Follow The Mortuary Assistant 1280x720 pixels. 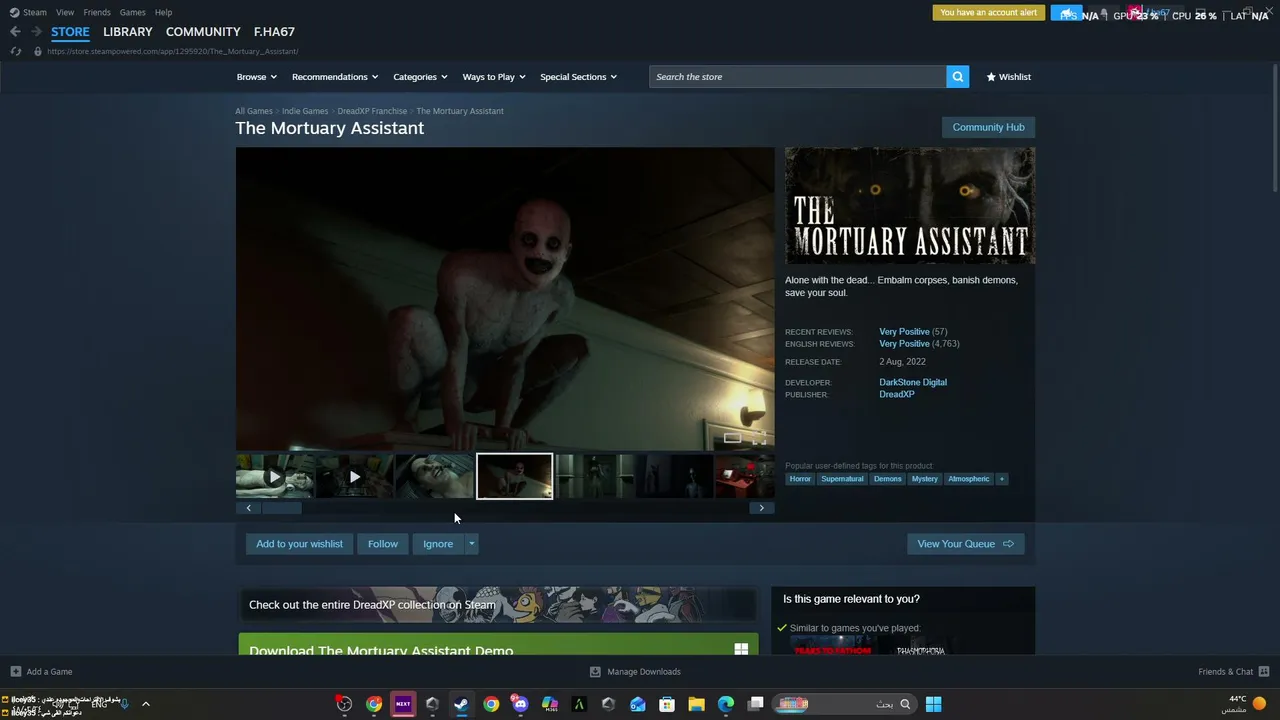(x=383, y=544)
